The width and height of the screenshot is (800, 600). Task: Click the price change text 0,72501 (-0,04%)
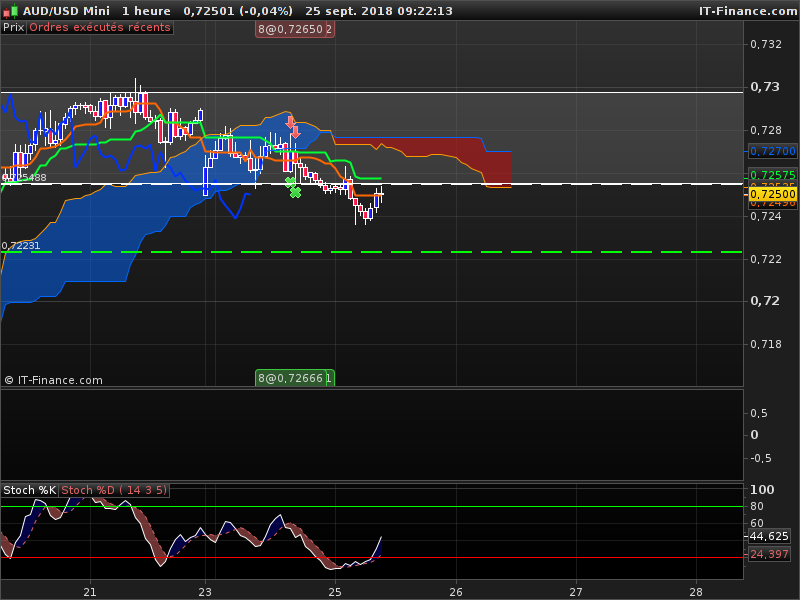(x=238, y=11)
